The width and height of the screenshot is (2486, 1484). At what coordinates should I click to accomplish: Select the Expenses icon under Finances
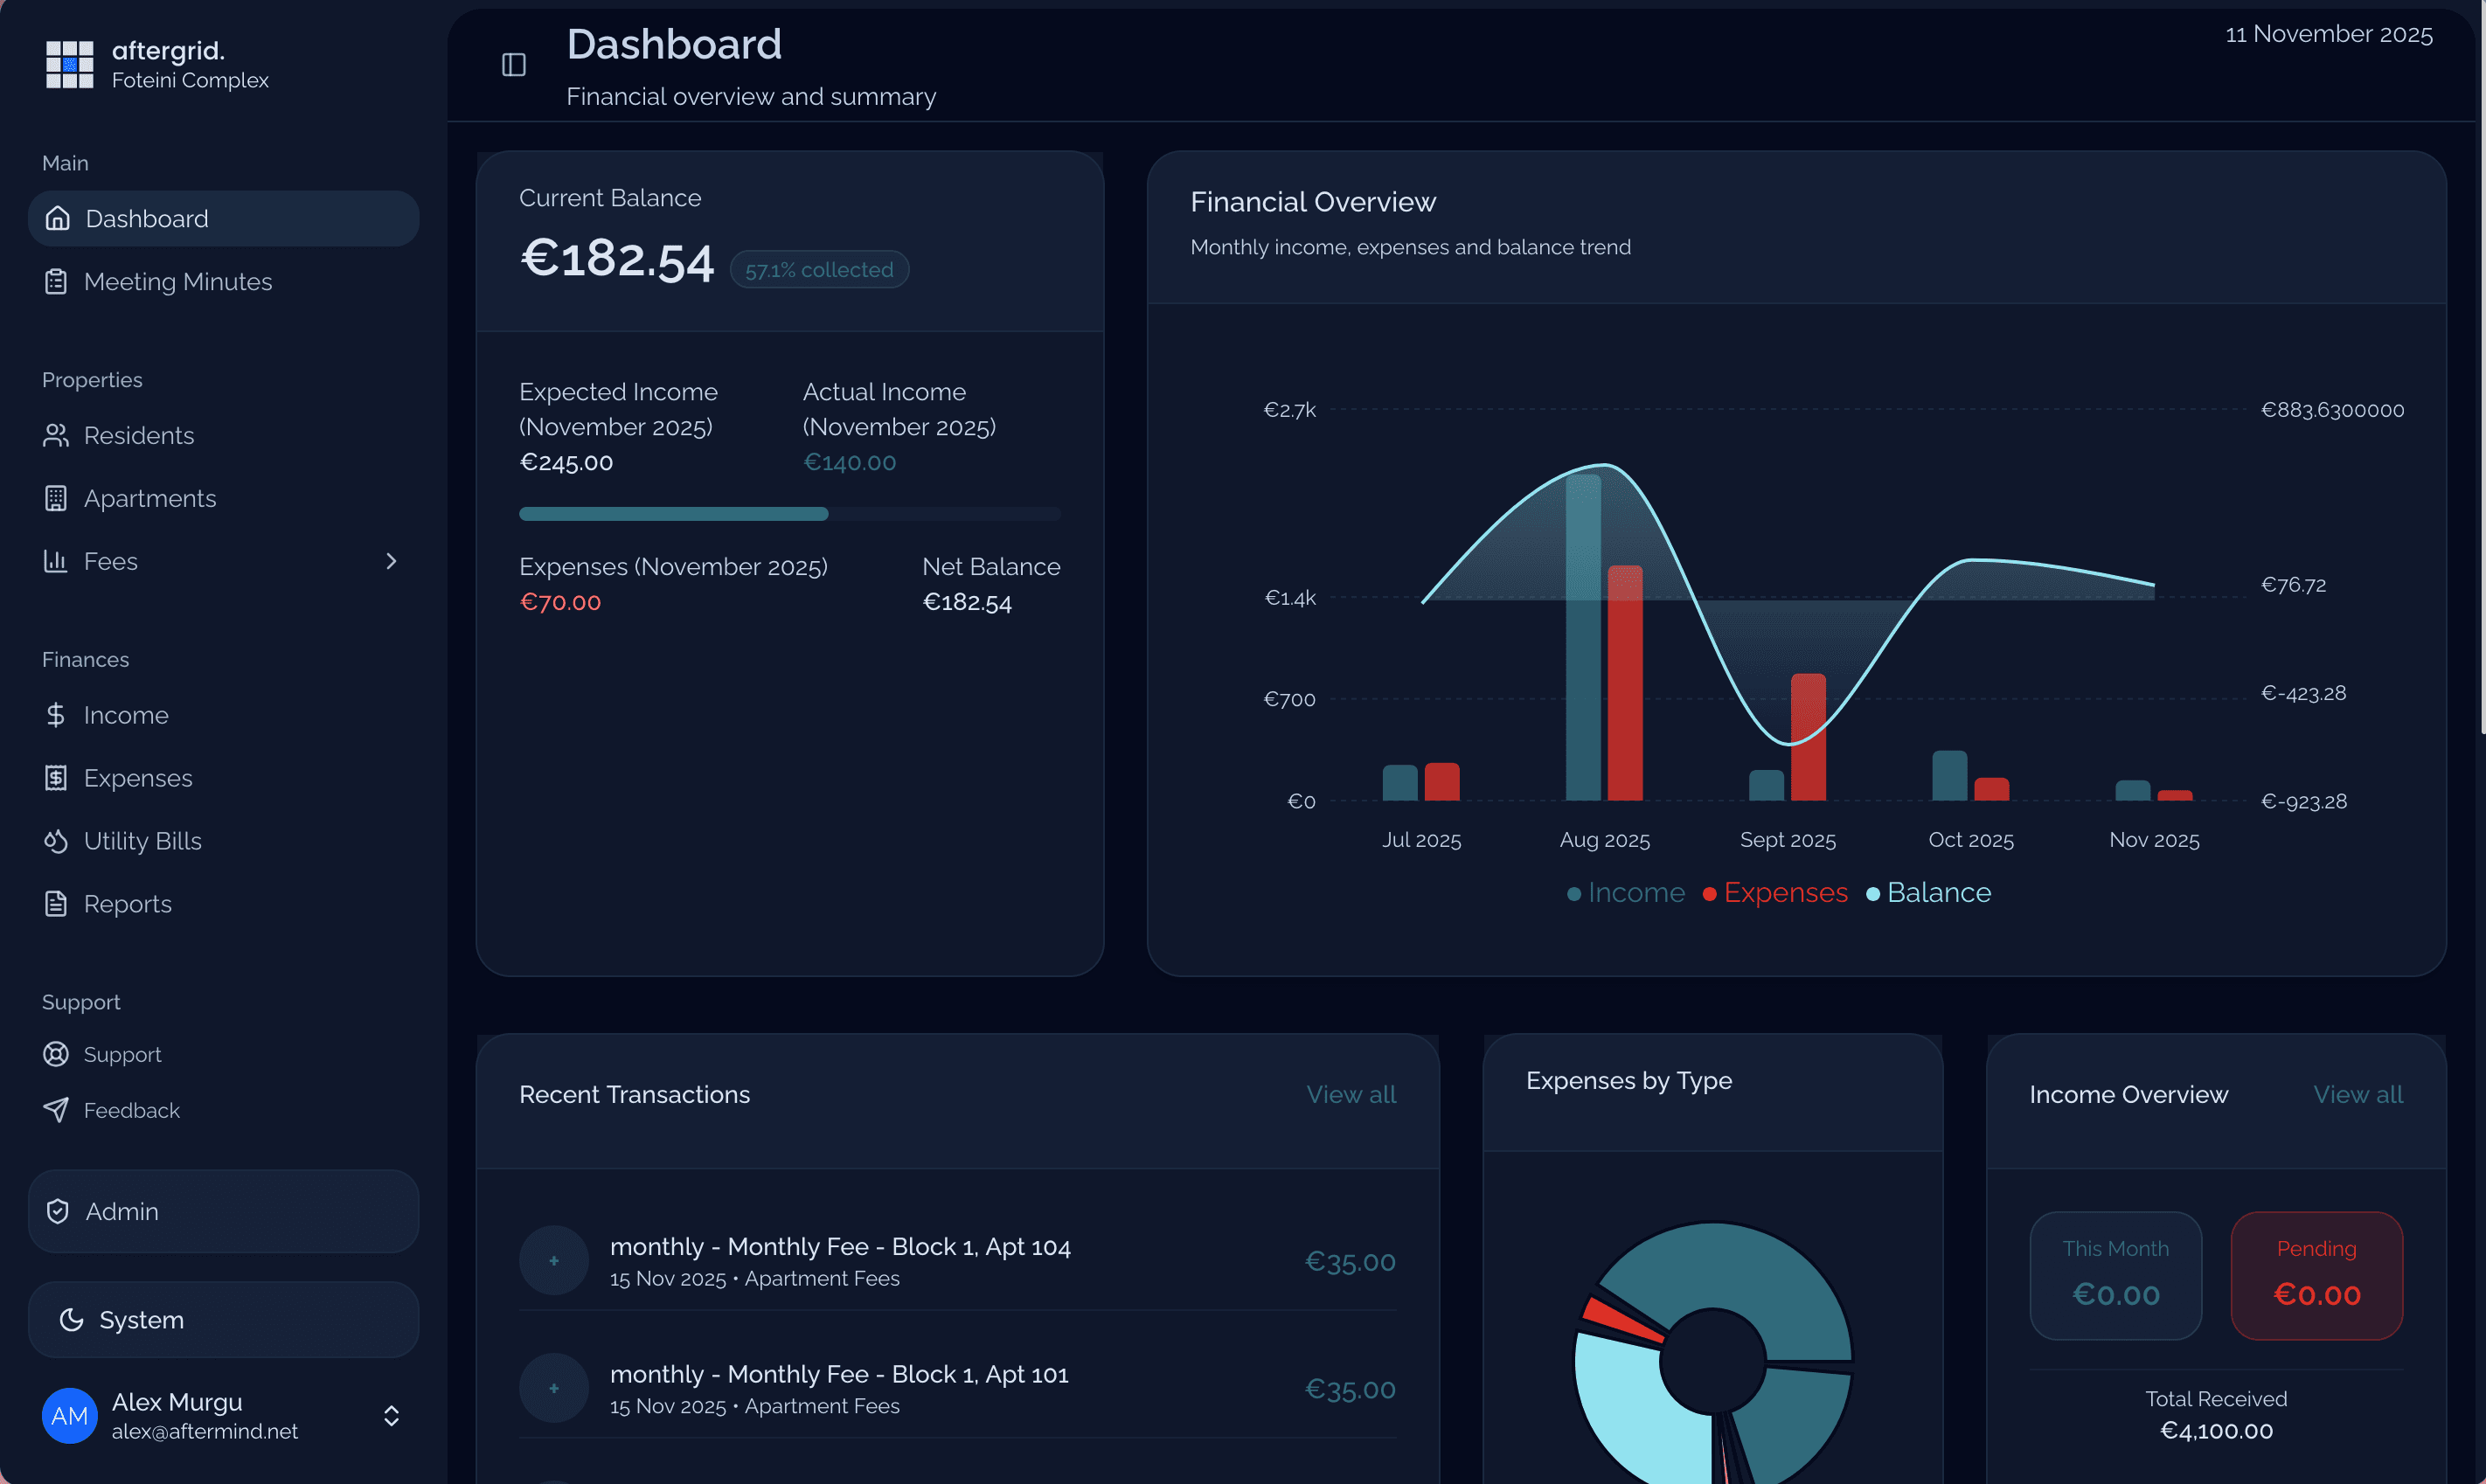tap(57, 777)
